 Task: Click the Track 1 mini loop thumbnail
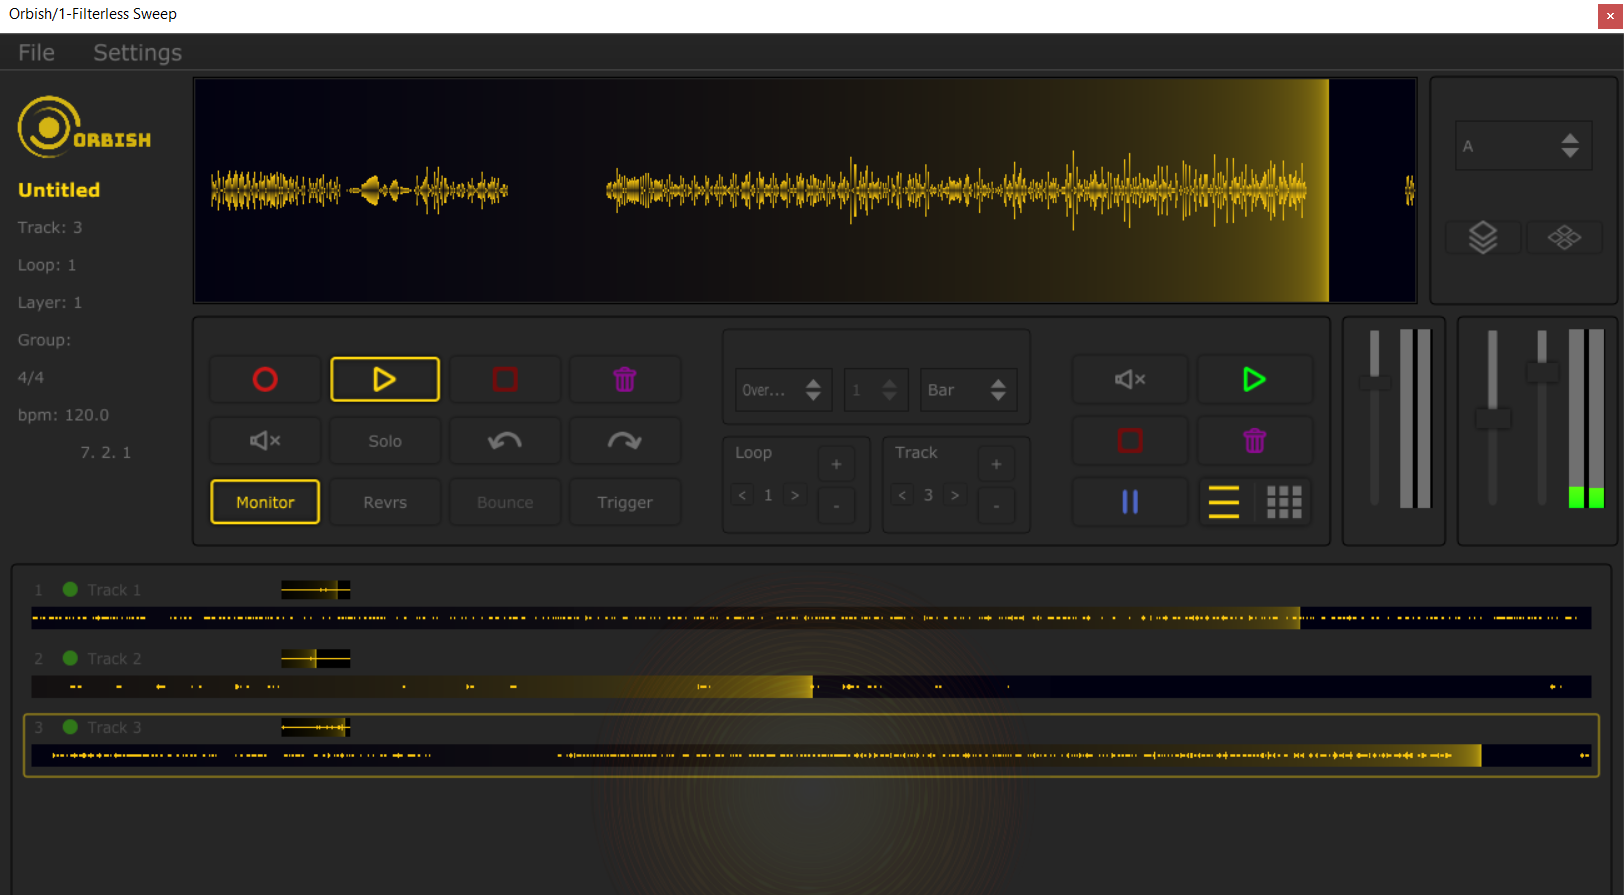(x=315, y=590)
